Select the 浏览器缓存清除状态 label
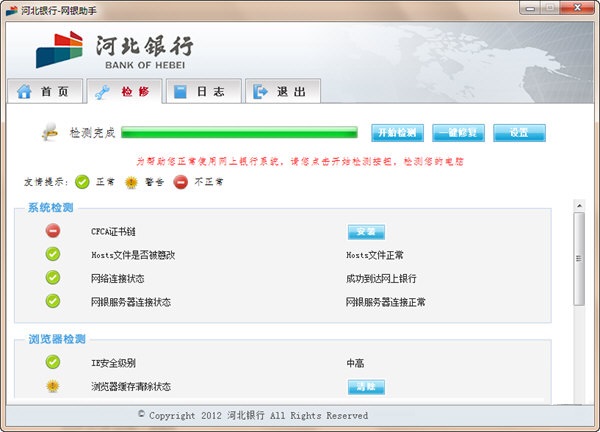 131,387
